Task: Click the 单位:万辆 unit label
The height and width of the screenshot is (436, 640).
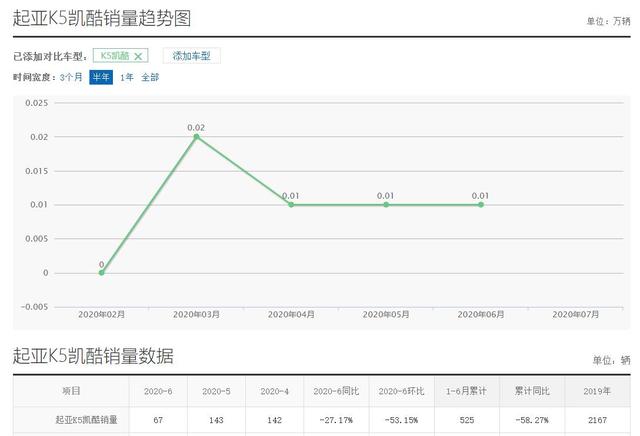Action: (x=608, y=21)
